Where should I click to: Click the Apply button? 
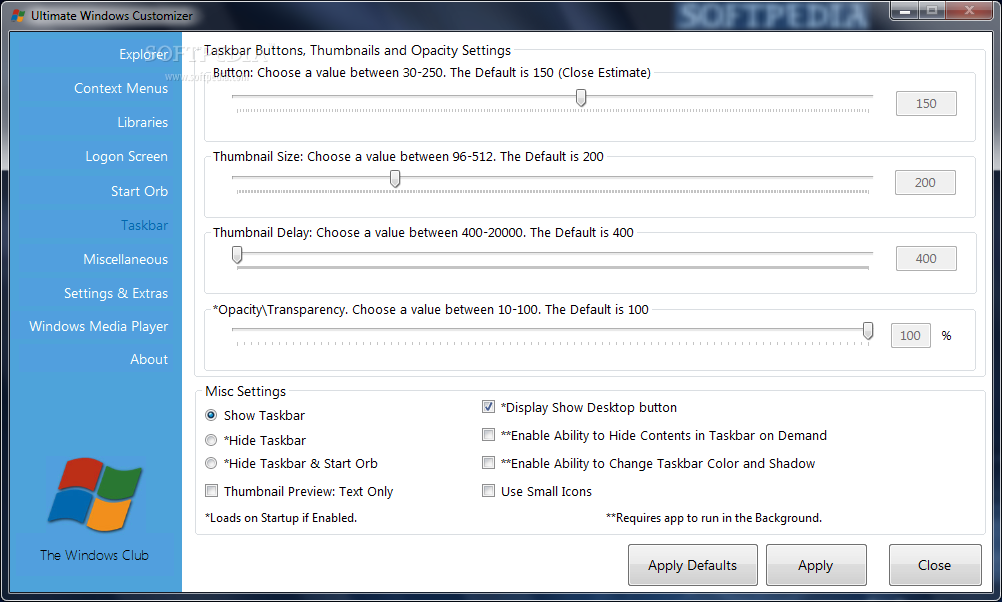pyautogui.click(x=816, y=565)
